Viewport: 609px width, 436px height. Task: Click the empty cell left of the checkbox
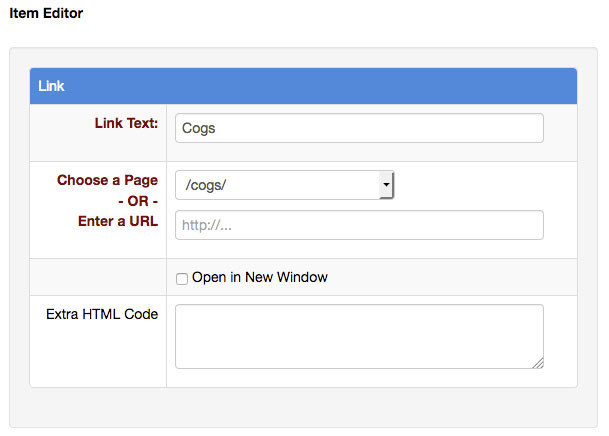(x=98, y=277)
